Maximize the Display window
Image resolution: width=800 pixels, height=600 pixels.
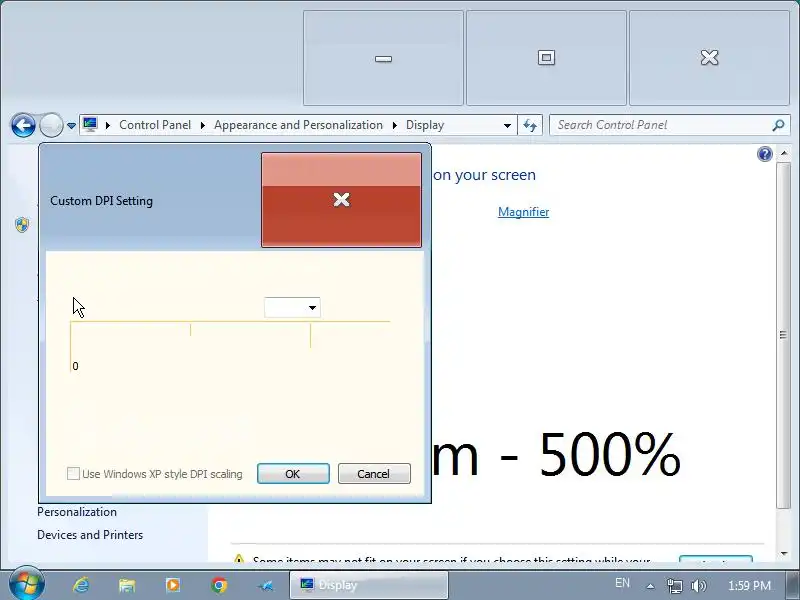[x=546, y=58]
